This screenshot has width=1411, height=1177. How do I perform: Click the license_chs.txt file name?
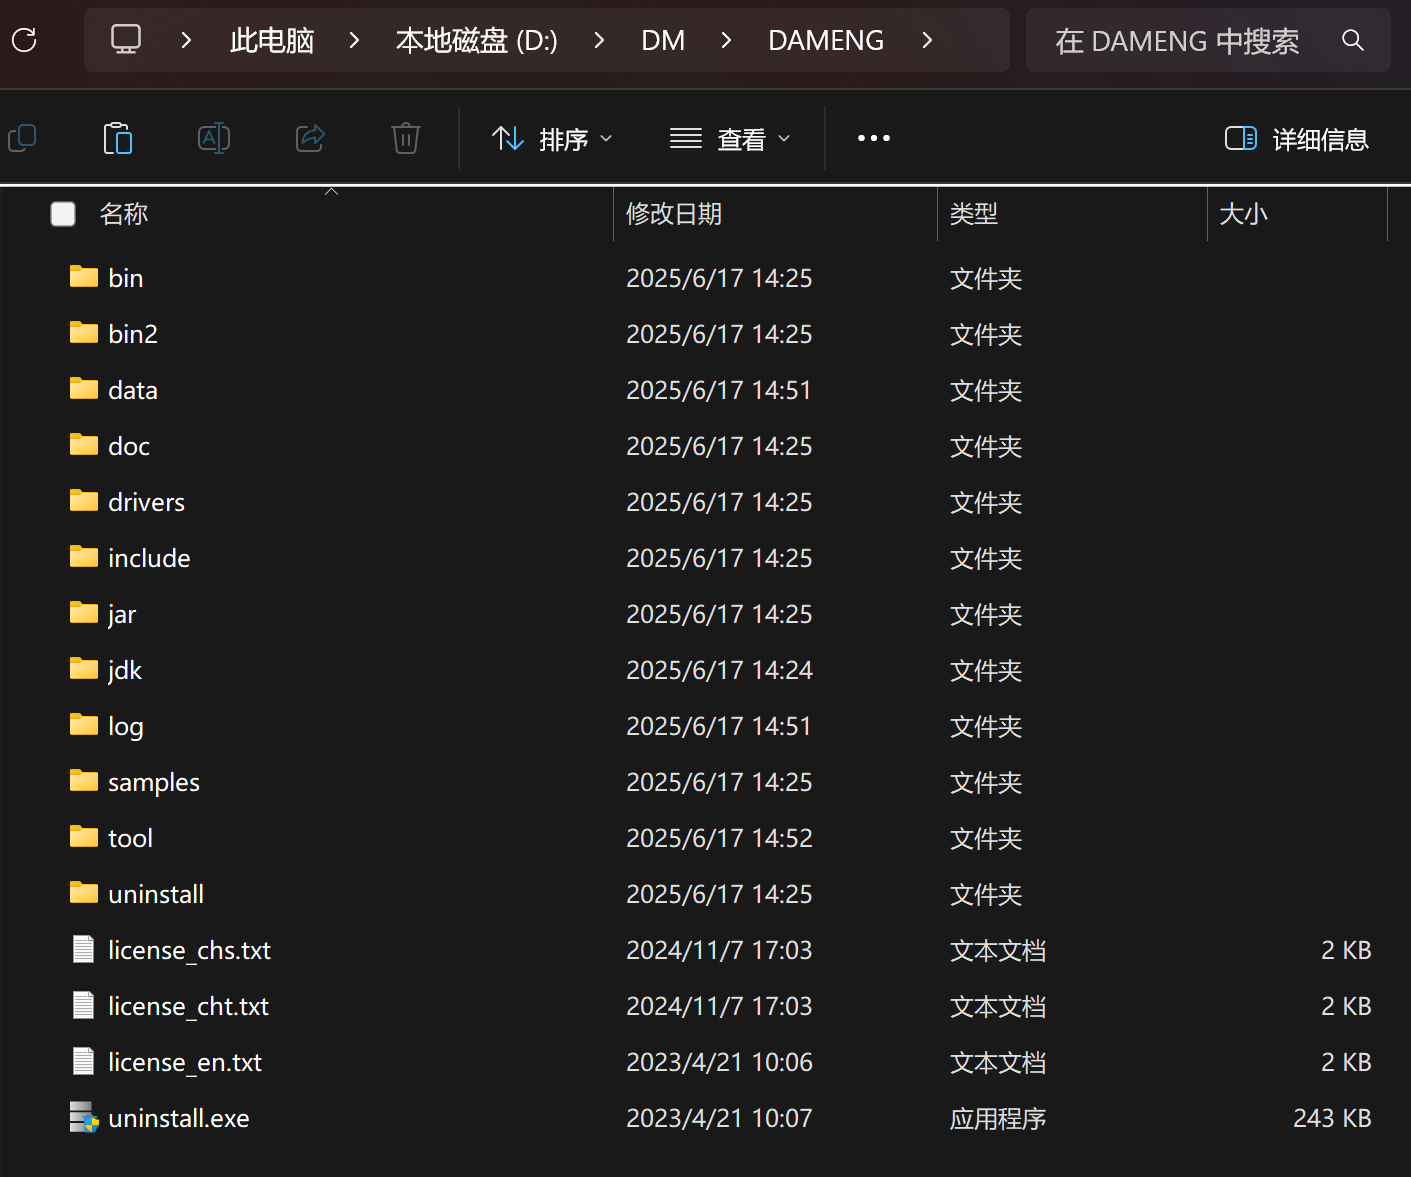click(x=189, y=950)
